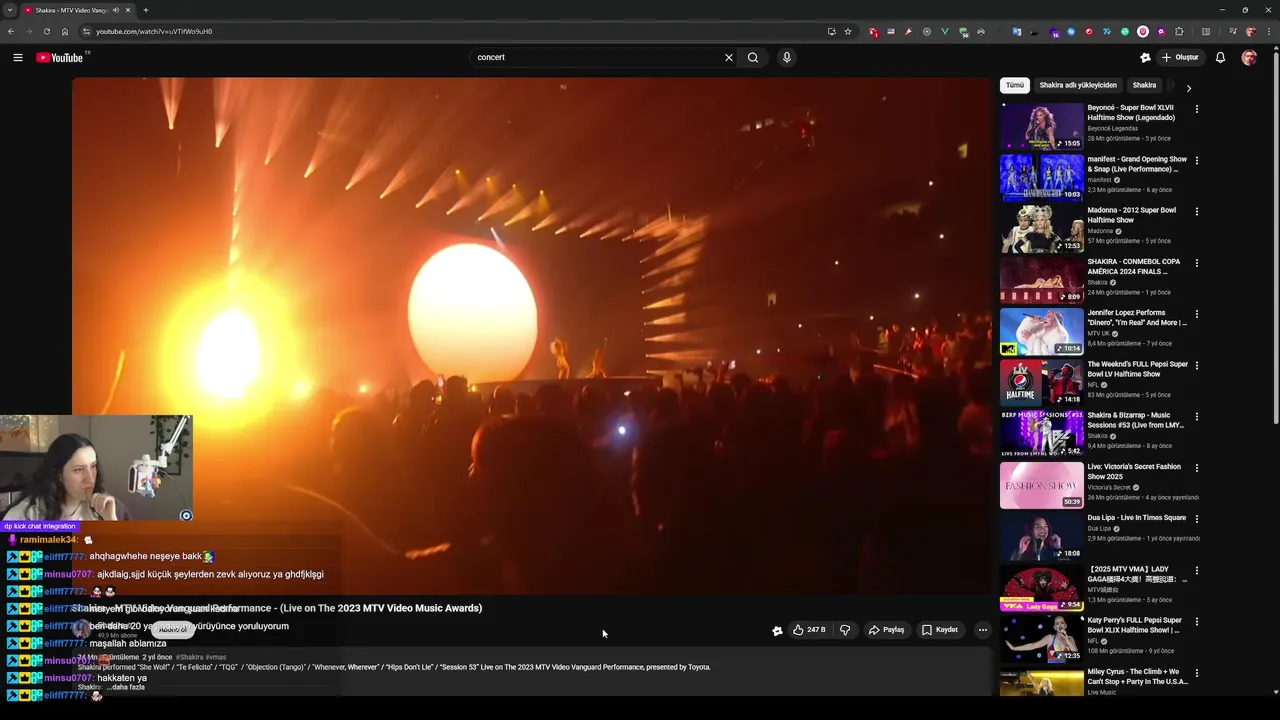
Task: Open Miley Cyrus - The Climb video title
Action: [x=1137, y=676]
